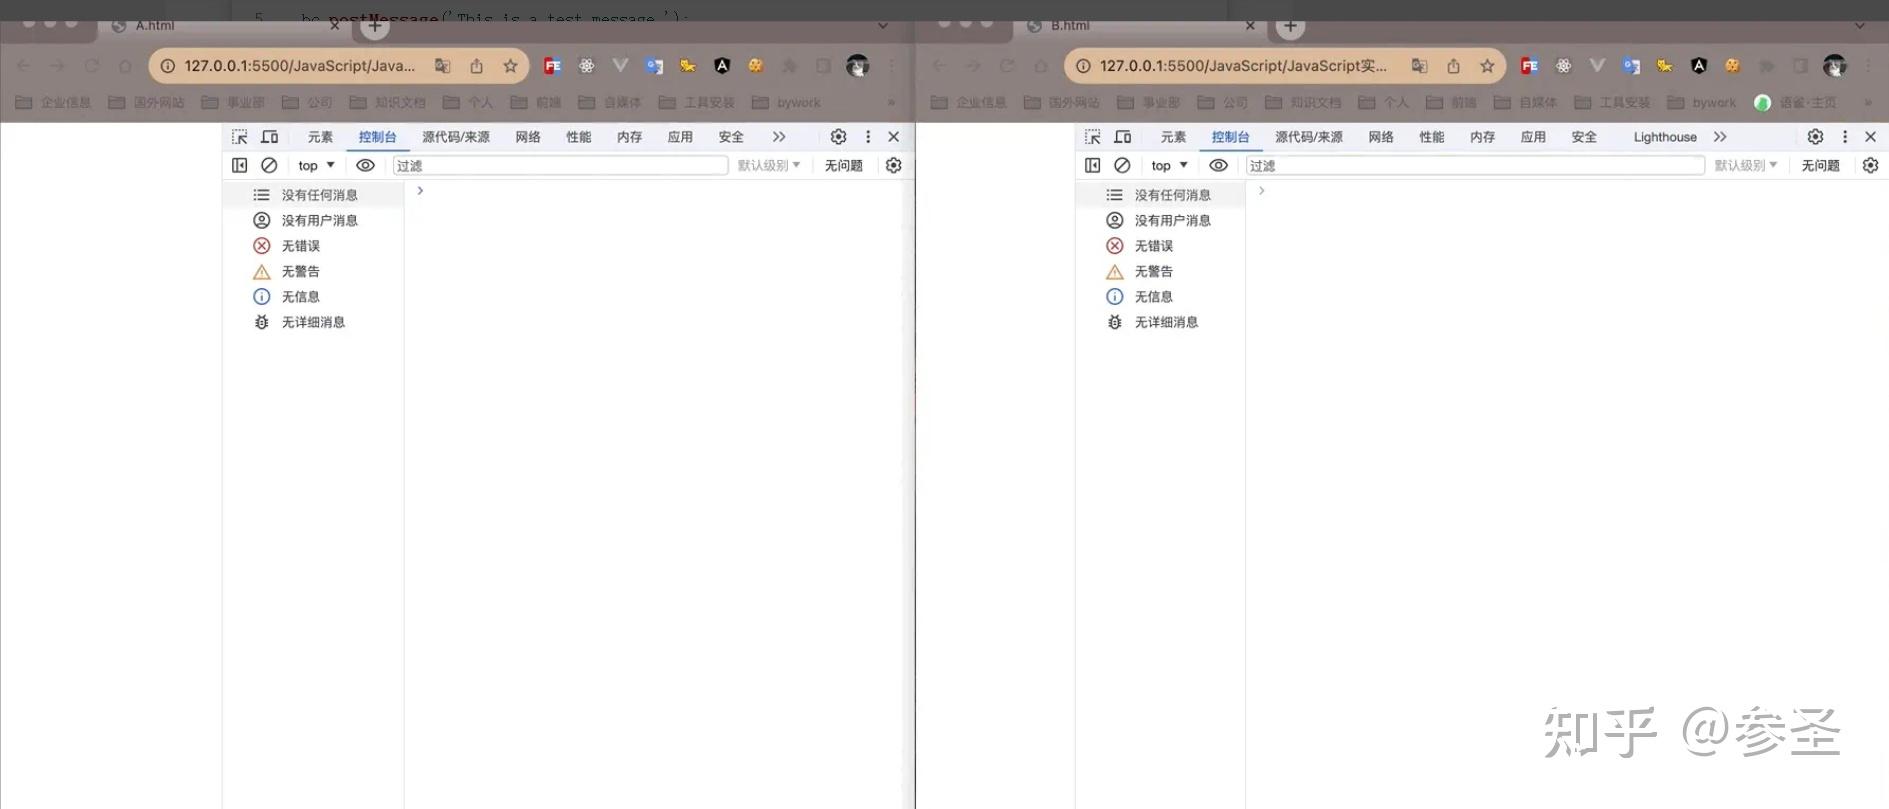Select 无警告 filter in A.html console sidebar
This screenshot has width=1889, height=809.
pos(313,271)
